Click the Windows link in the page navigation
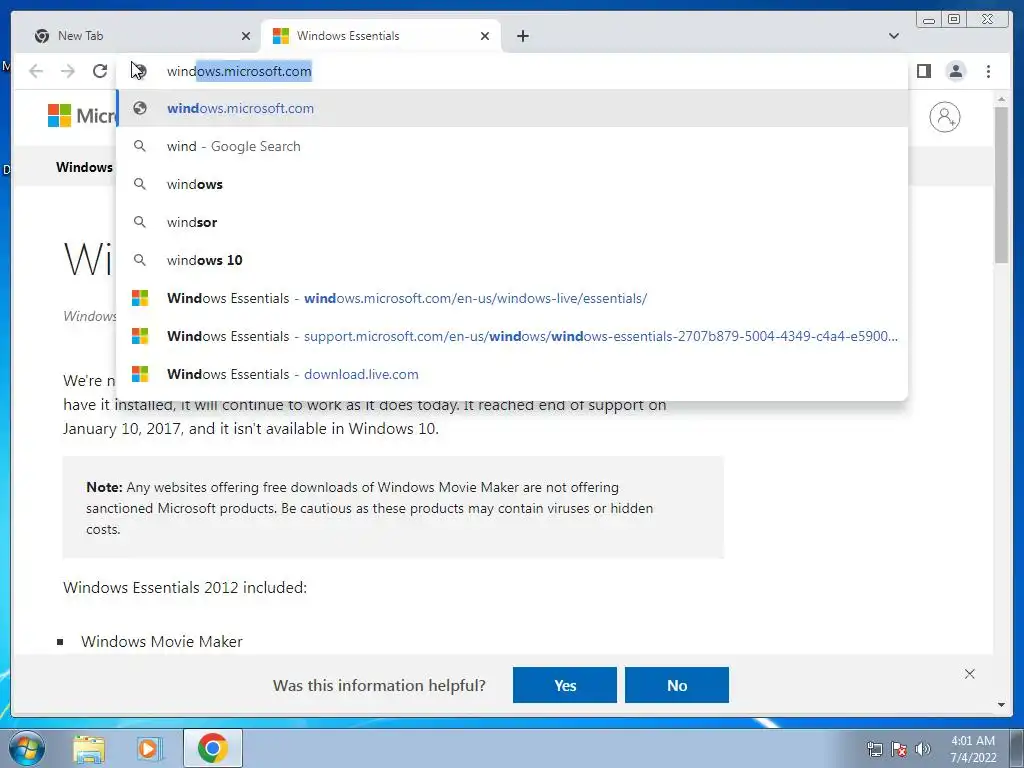1024x768 pixels. (84, 167)
